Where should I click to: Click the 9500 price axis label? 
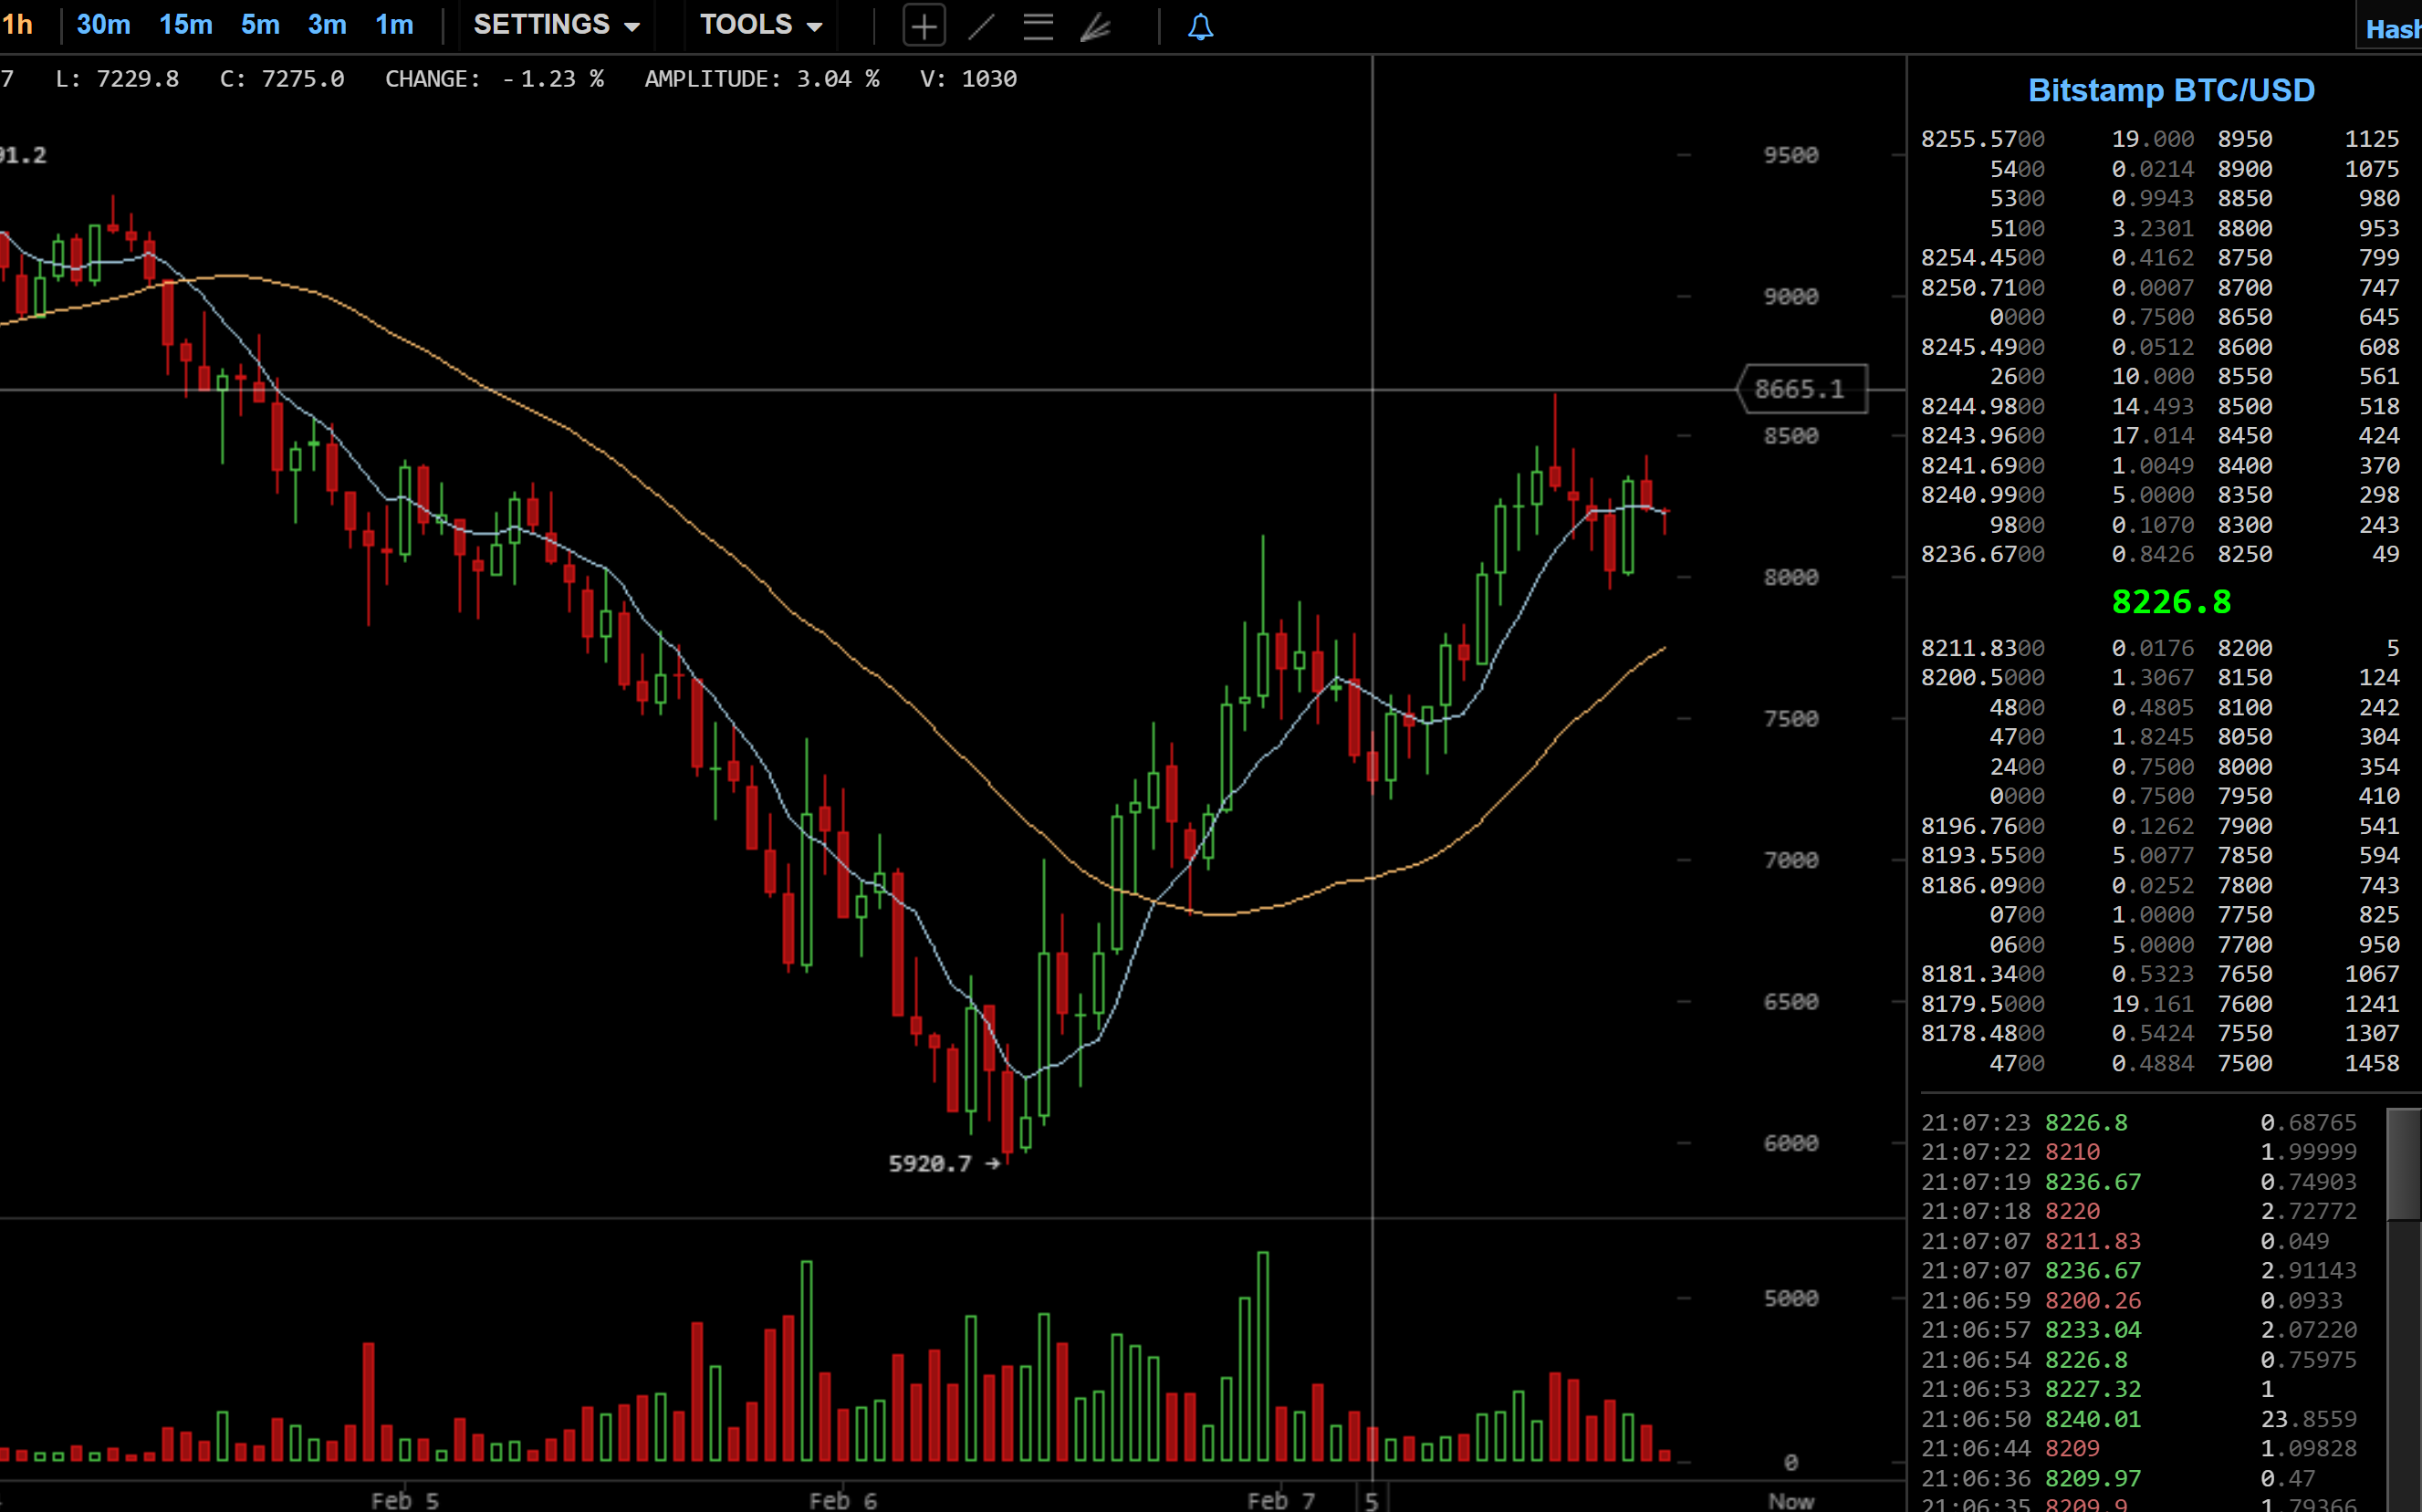pyautogui.click(x=1791, y=155)
